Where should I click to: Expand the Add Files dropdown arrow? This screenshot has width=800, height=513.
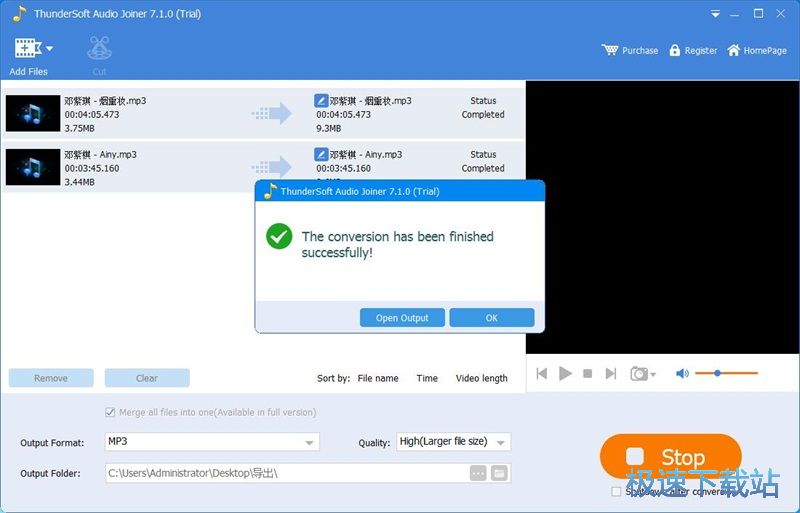coord(49,48)
